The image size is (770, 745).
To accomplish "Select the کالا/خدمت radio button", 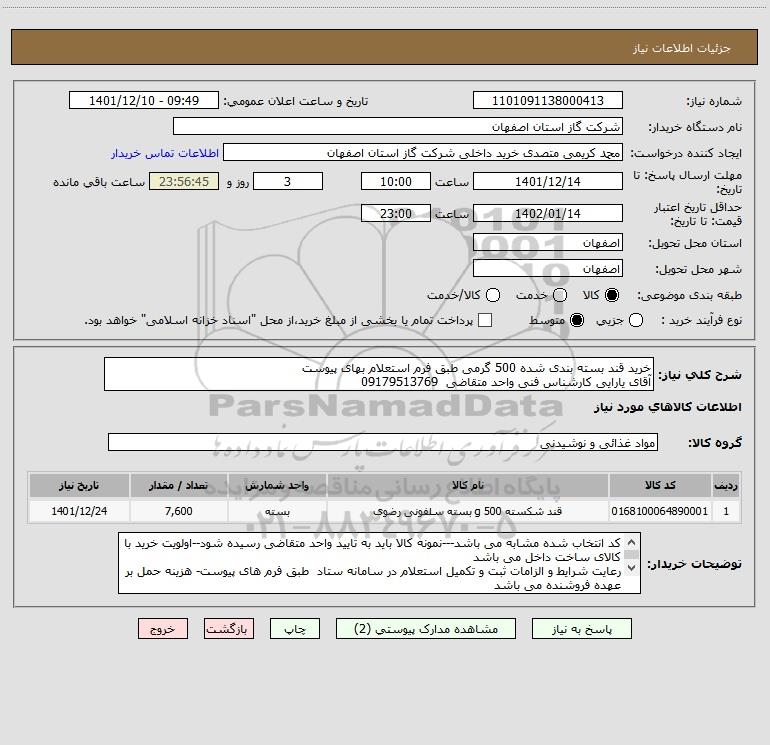I will [x=493, y=295].
